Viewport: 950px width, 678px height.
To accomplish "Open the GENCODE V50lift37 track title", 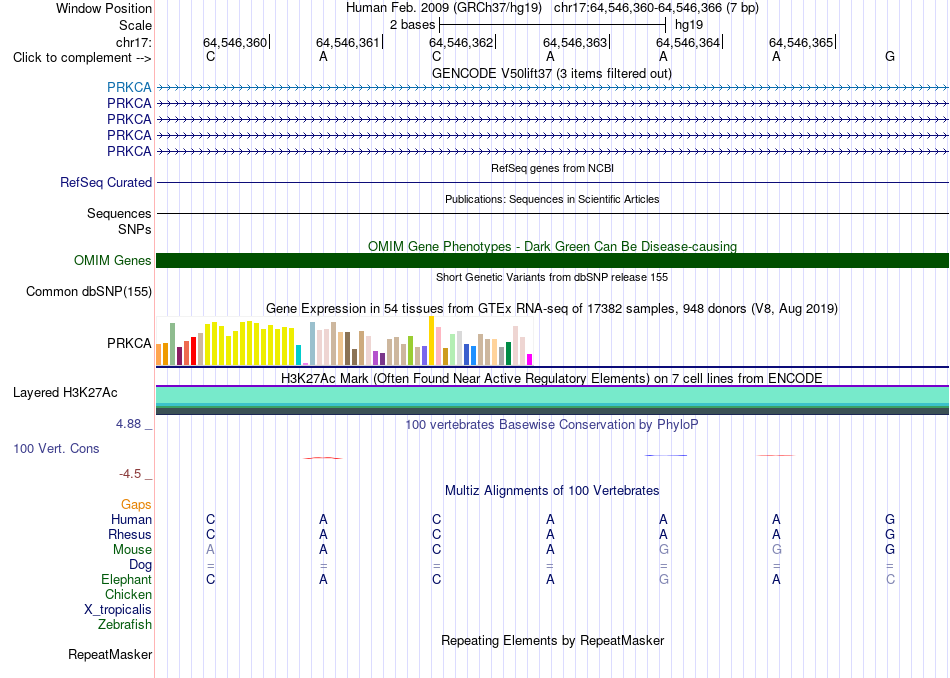I will tap(552, 73).
